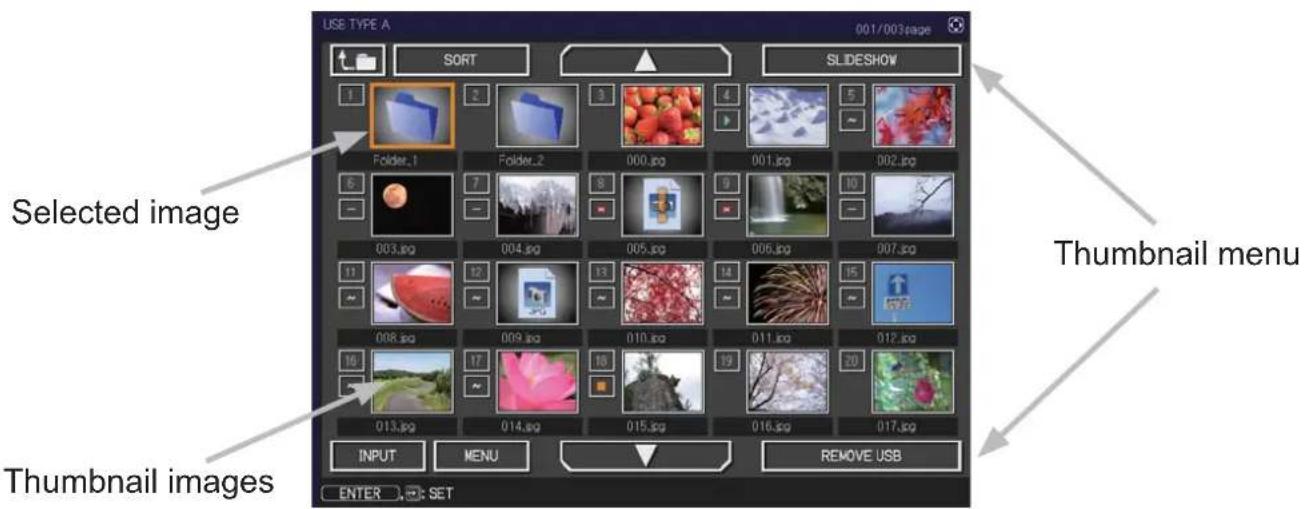Click the REMOVE USB button
Image resolution: width=1304 pixels, height=509 pixels.
click(861, 456)
